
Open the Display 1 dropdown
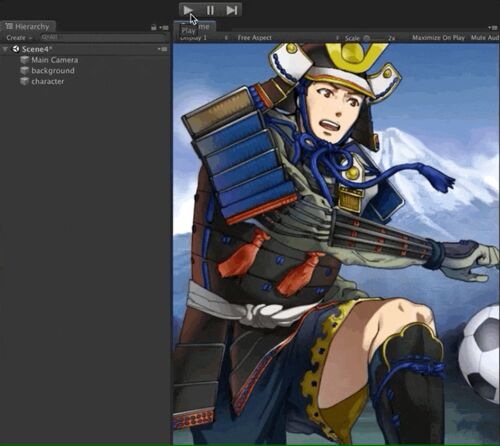(x=203, y=38)
